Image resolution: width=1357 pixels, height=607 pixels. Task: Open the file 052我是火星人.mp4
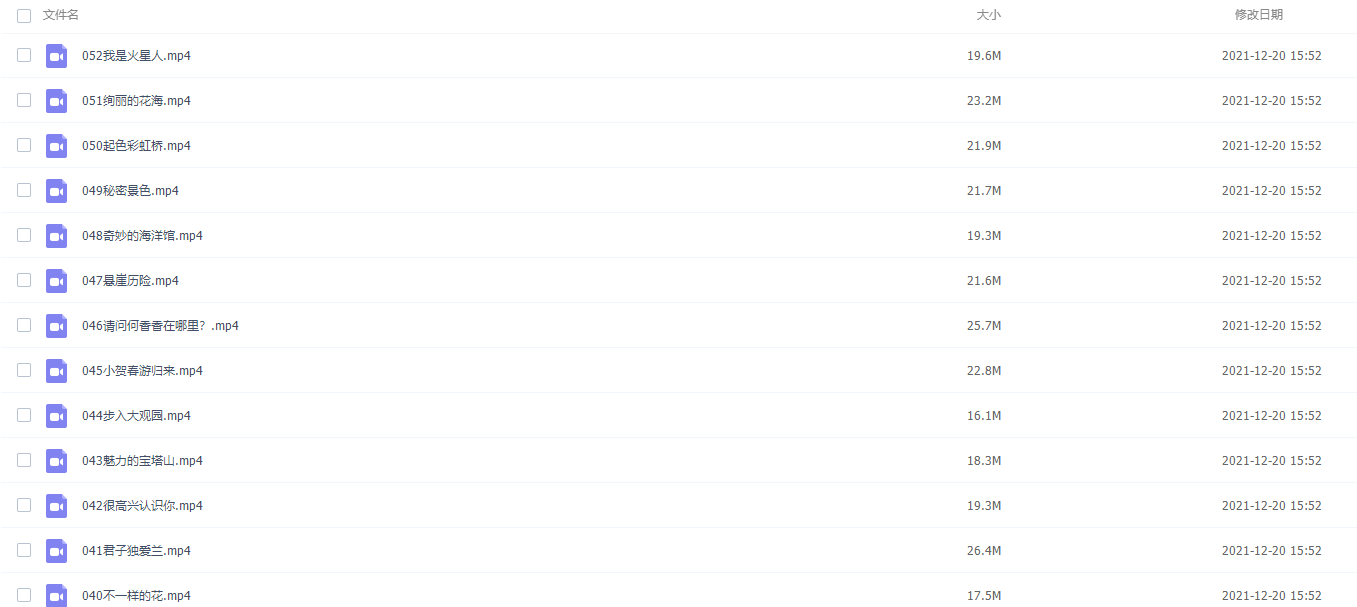[136, 56]
